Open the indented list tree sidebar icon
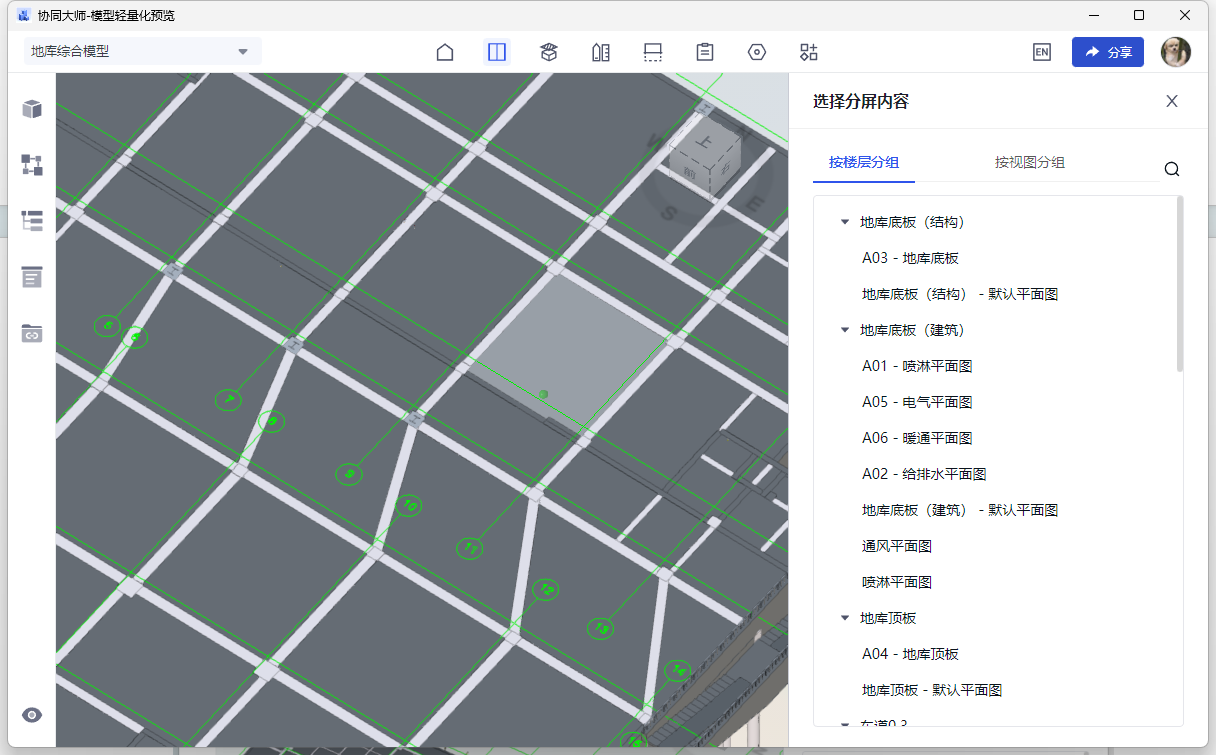The image size is (1216, 755). 32,221
